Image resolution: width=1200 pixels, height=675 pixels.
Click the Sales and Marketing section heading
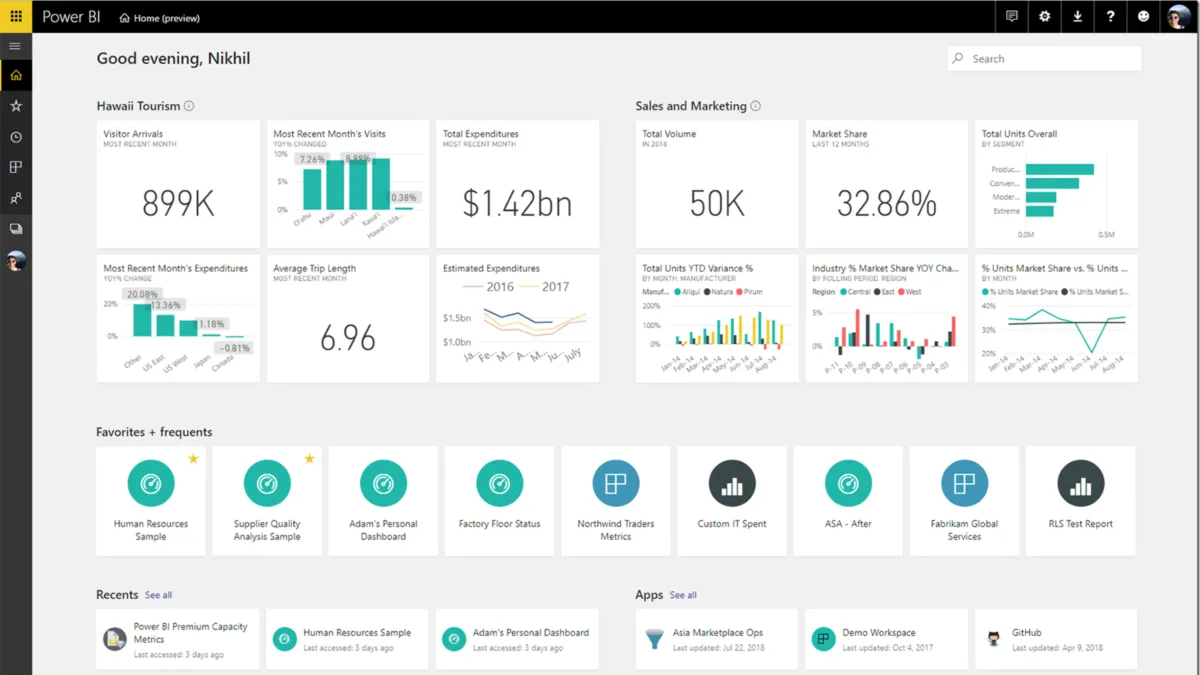click(x=691, y=106)
